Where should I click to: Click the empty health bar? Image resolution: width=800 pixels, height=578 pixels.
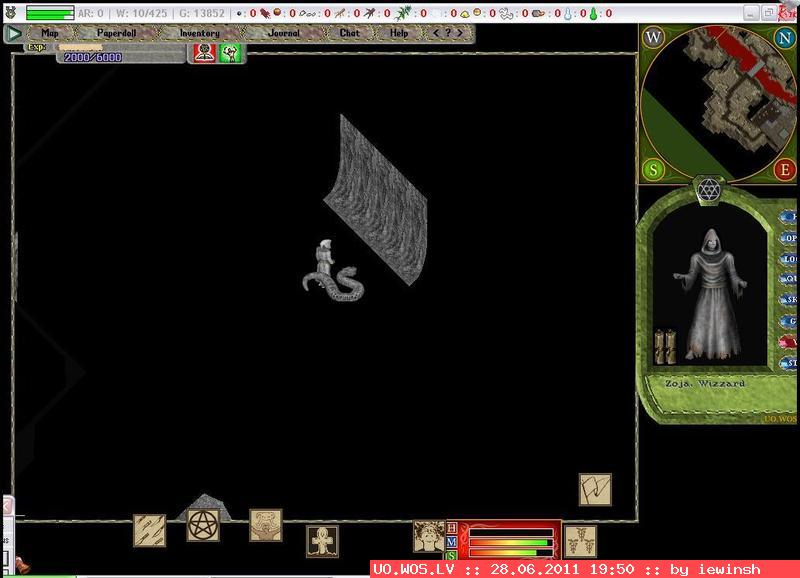click(x=511, y=533)
